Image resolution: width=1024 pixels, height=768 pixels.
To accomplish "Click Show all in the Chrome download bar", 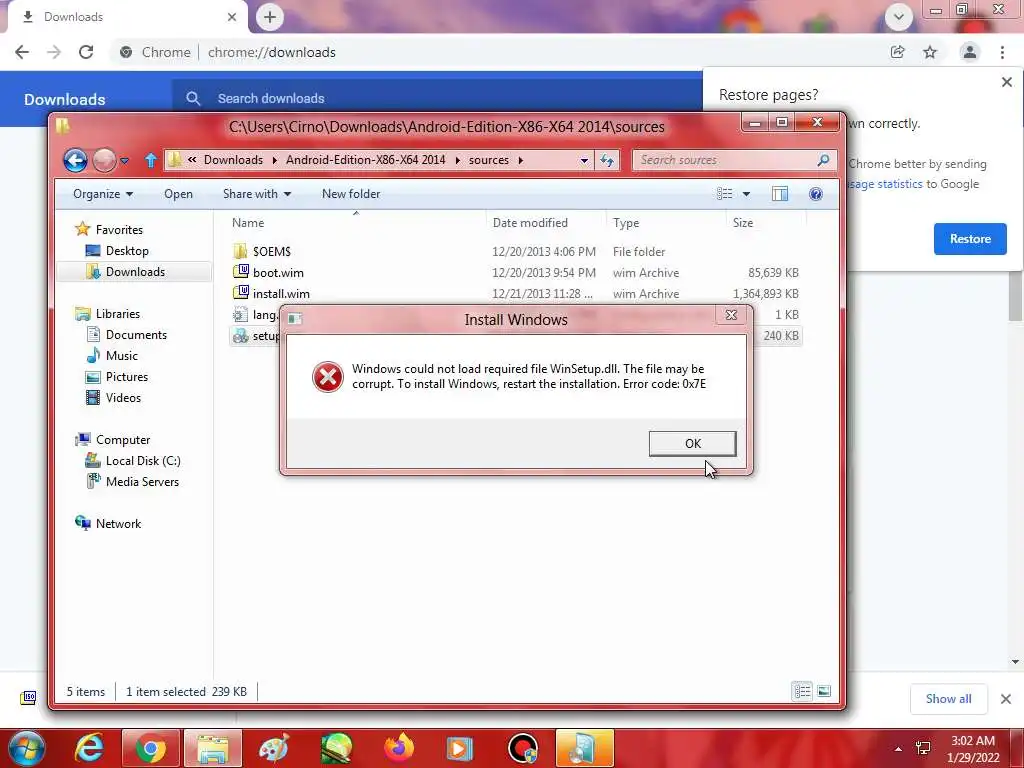I will point(948,699).
